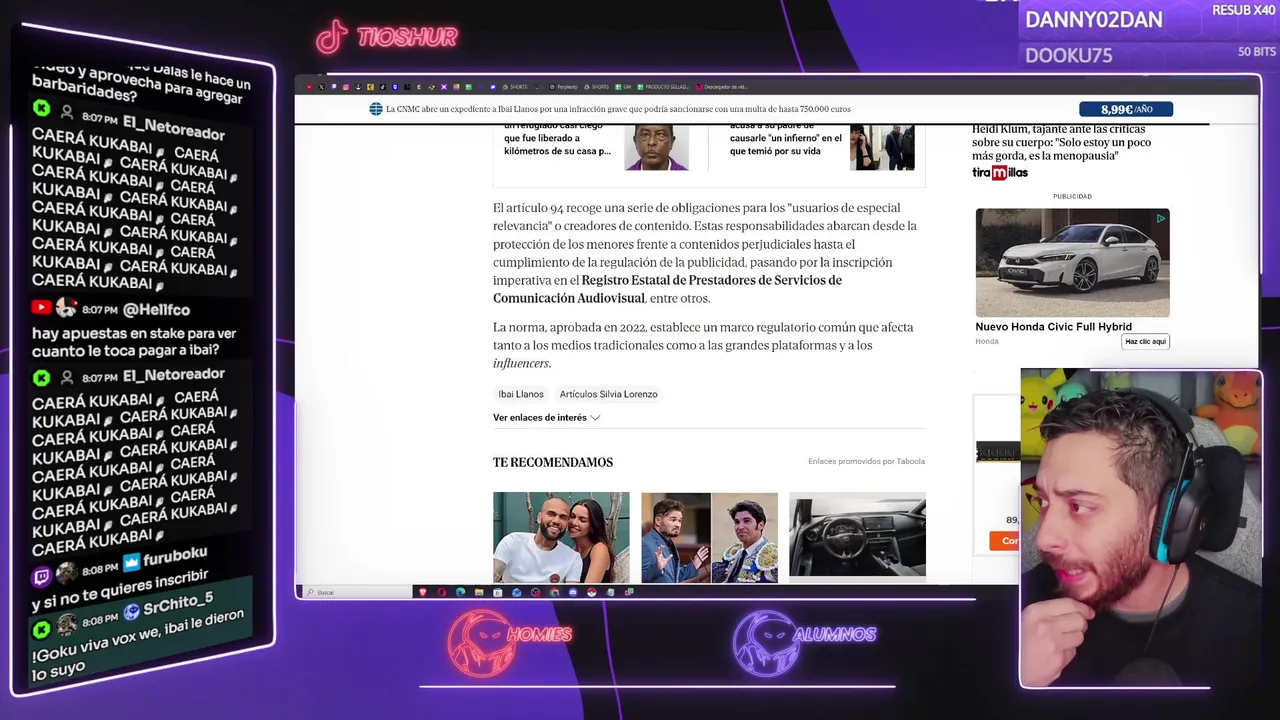Open the Nuevo Honda Civic Full Hybrid ad
The width and height of the screenshot is (1280, 720).
[x=1053, y=326]
